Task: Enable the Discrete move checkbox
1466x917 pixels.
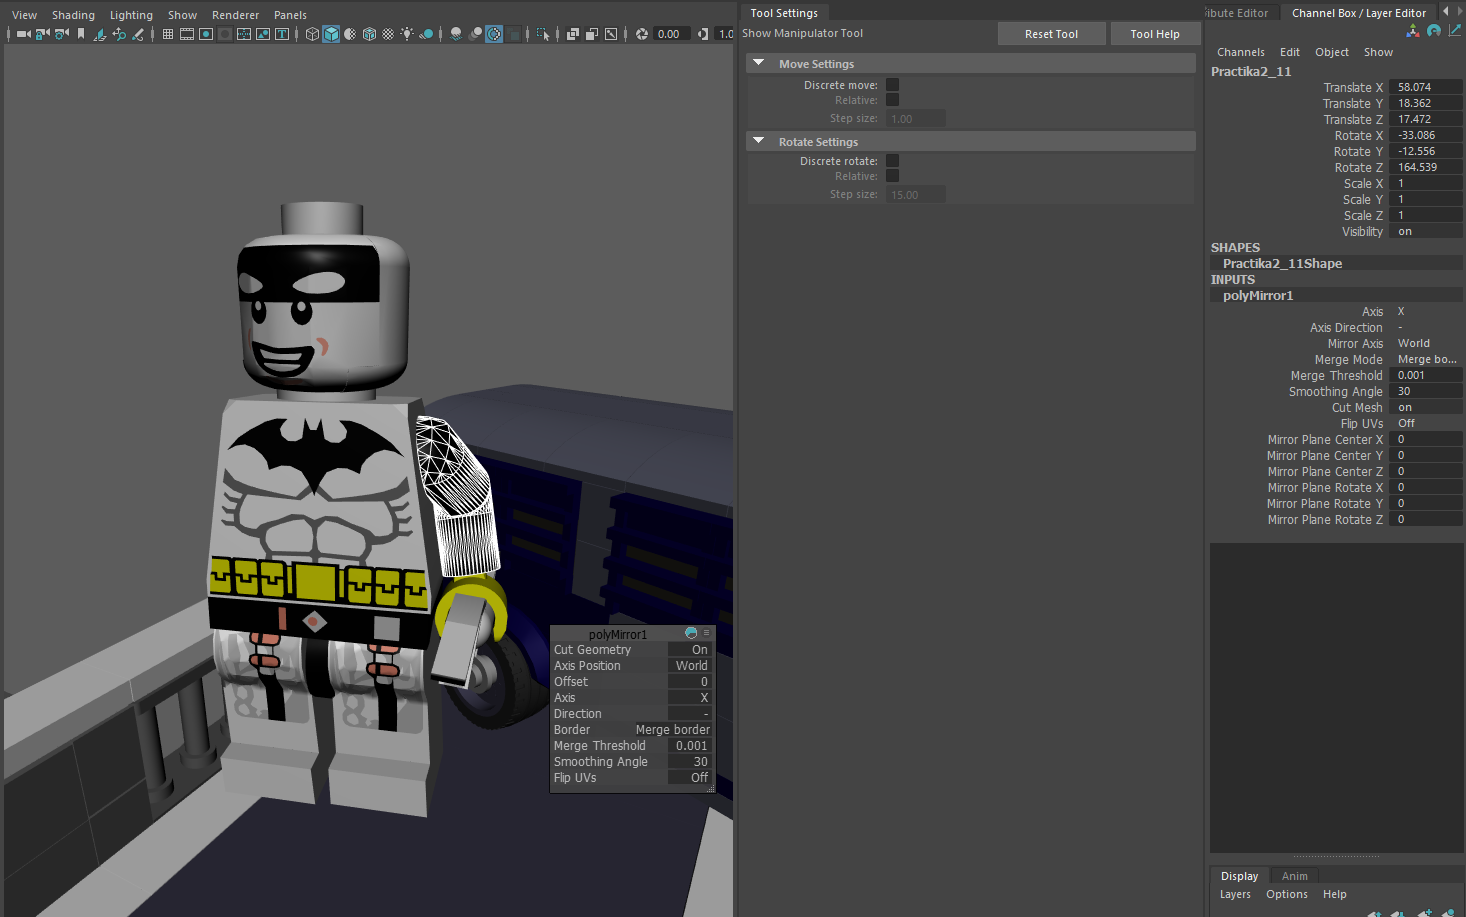Action: (892, 85)
